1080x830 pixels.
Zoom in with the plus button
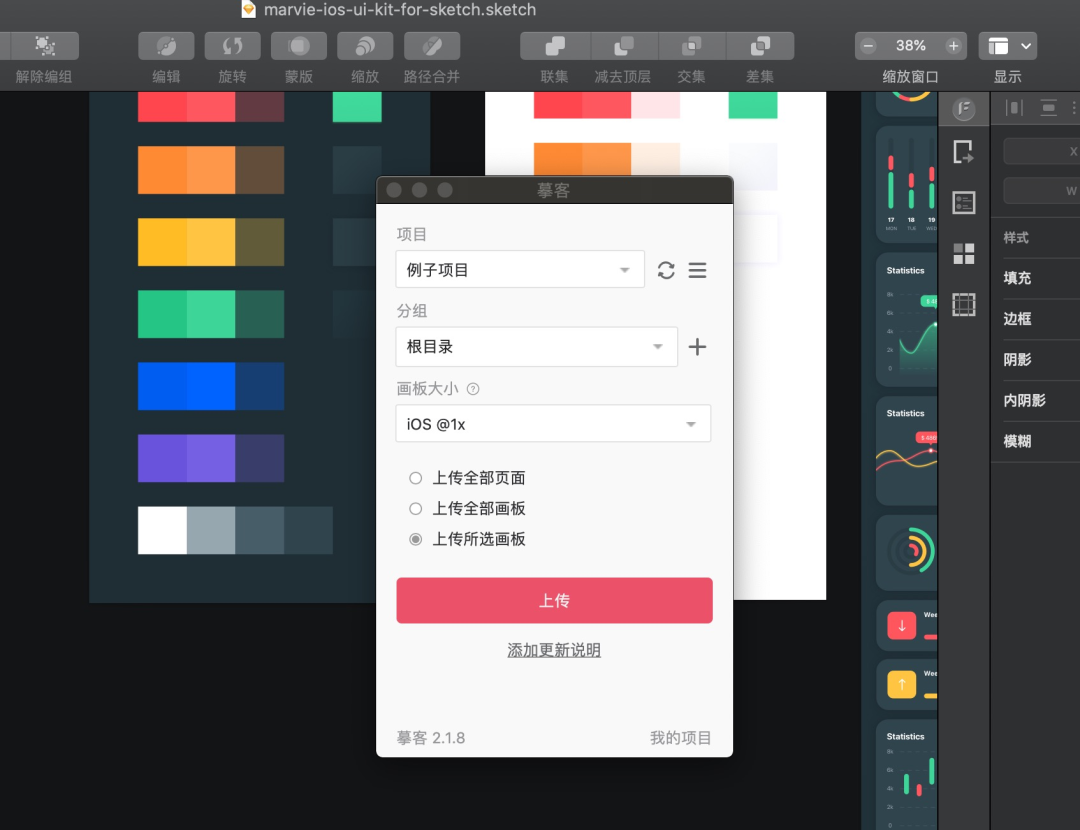[953, 46]
